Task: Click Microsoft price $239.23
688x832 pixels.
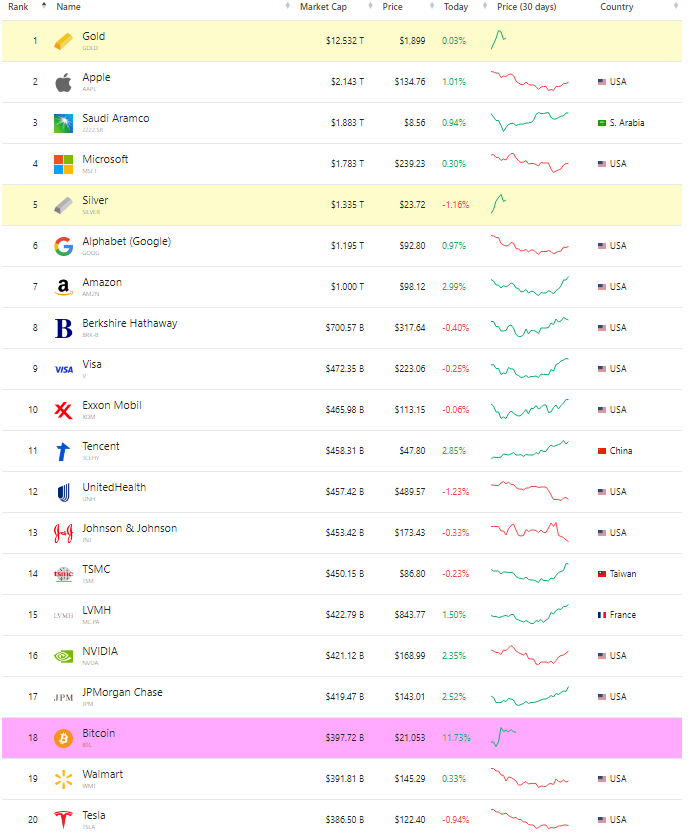Action: click(x=410, y=164)
